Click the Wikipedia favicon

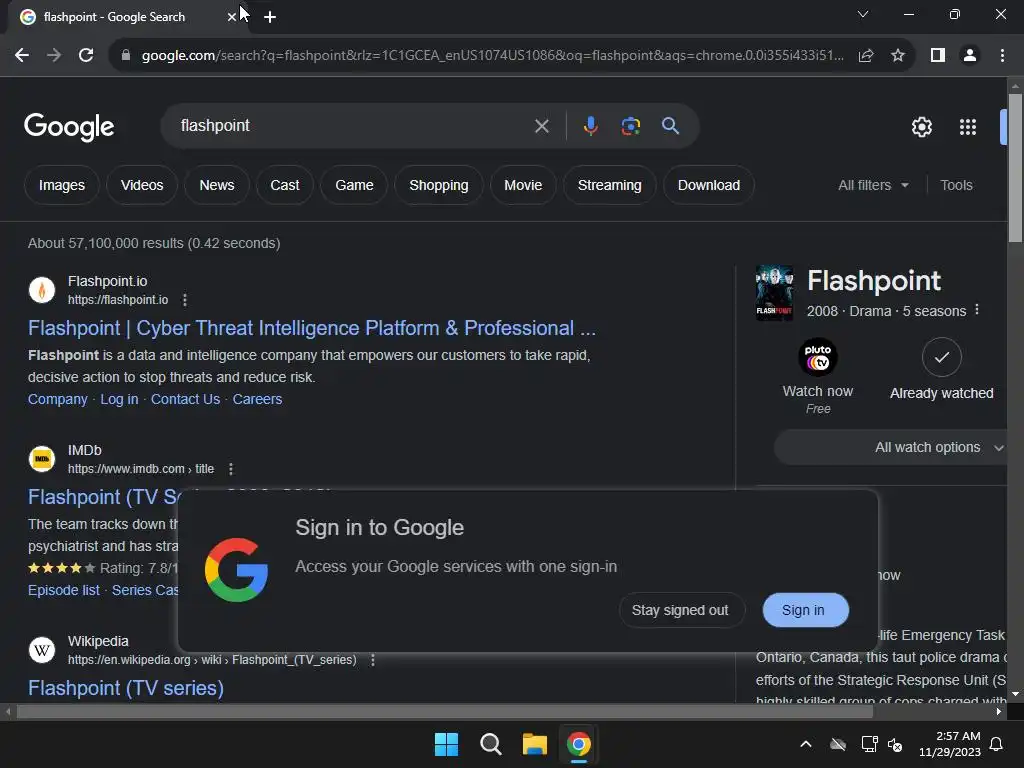42,650
